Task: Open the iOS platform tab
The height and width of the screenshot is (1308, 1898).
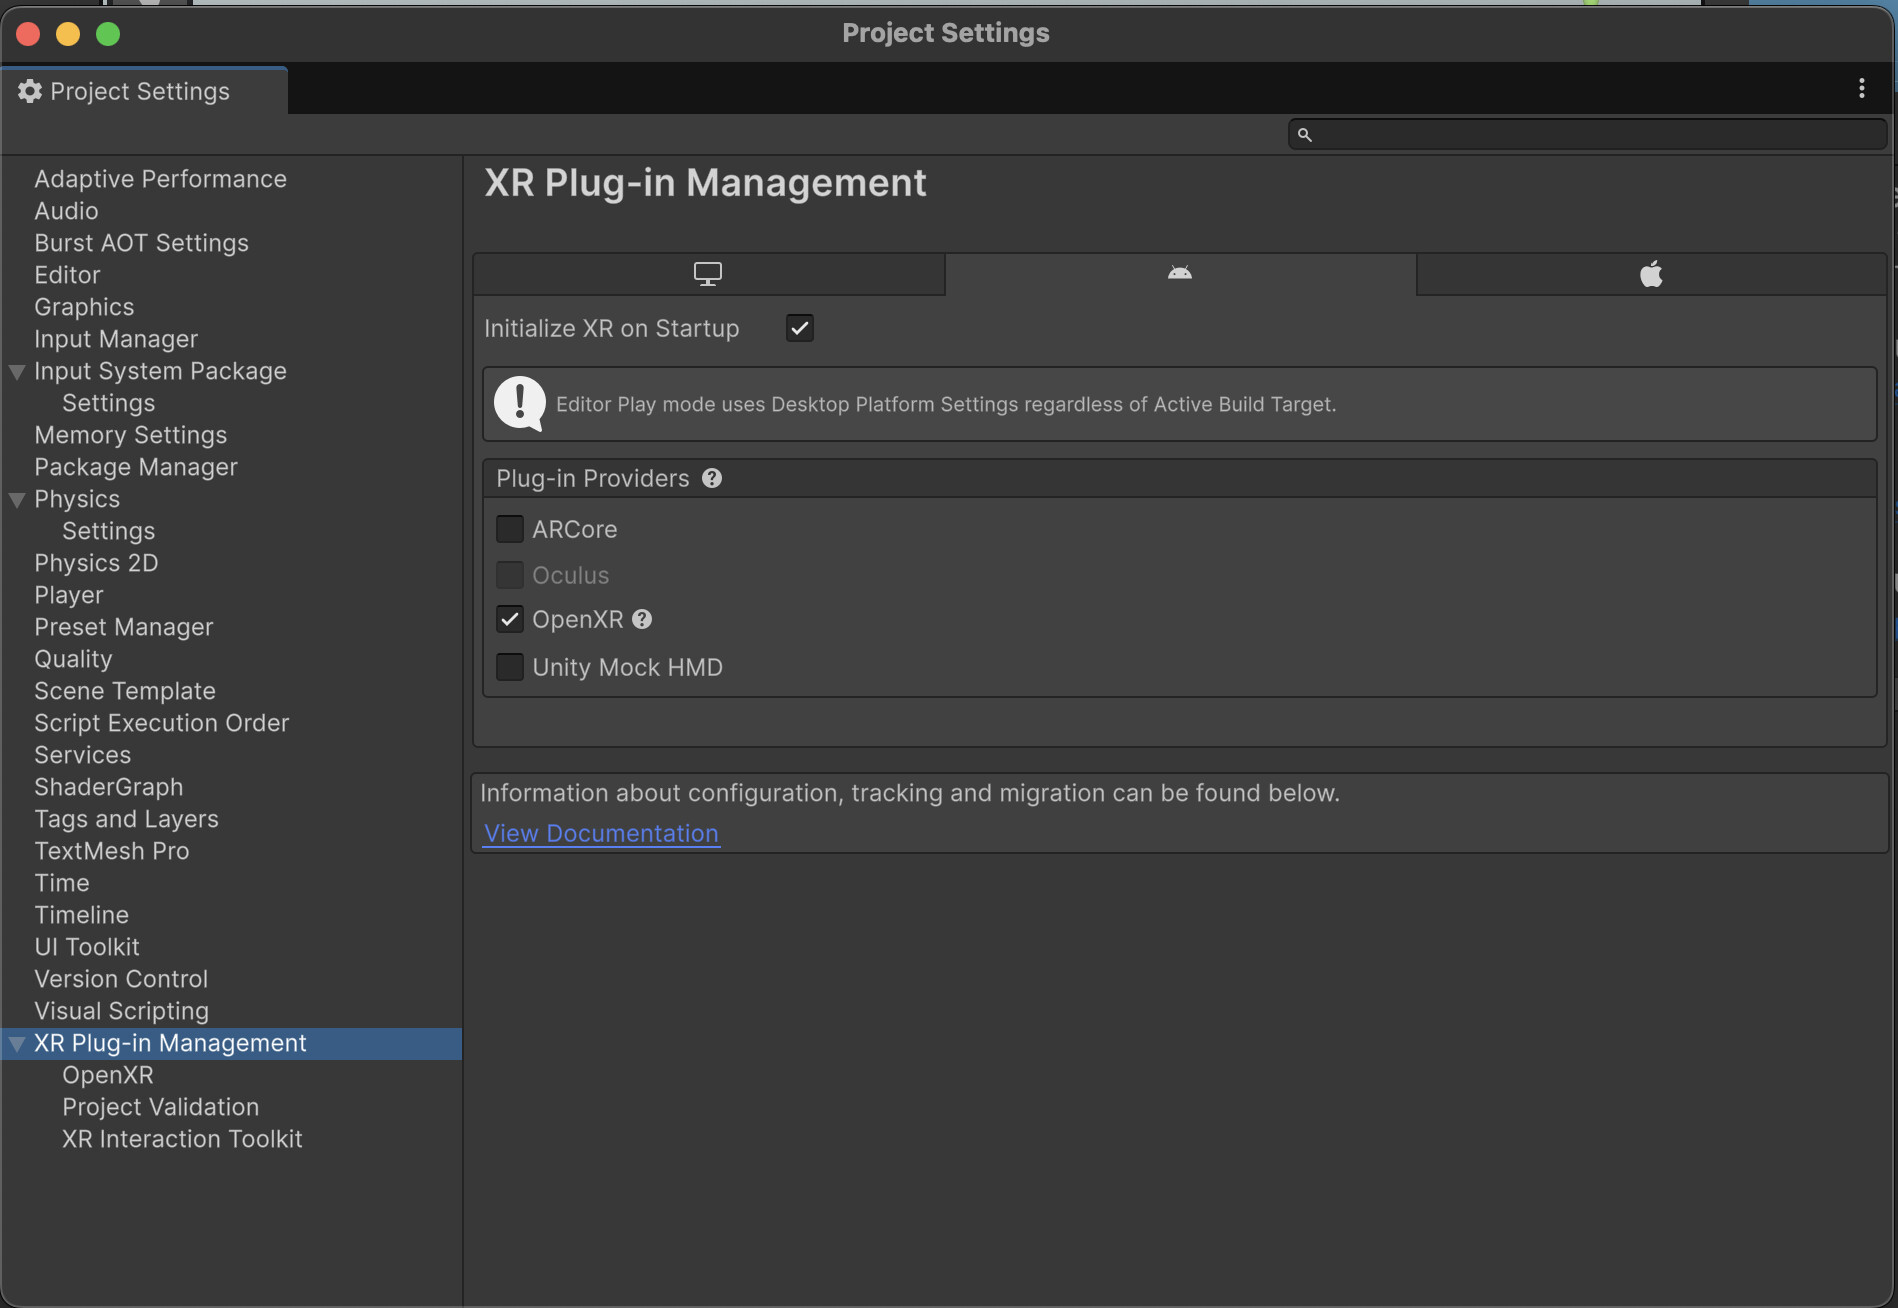Action: tap(1651, 274)
